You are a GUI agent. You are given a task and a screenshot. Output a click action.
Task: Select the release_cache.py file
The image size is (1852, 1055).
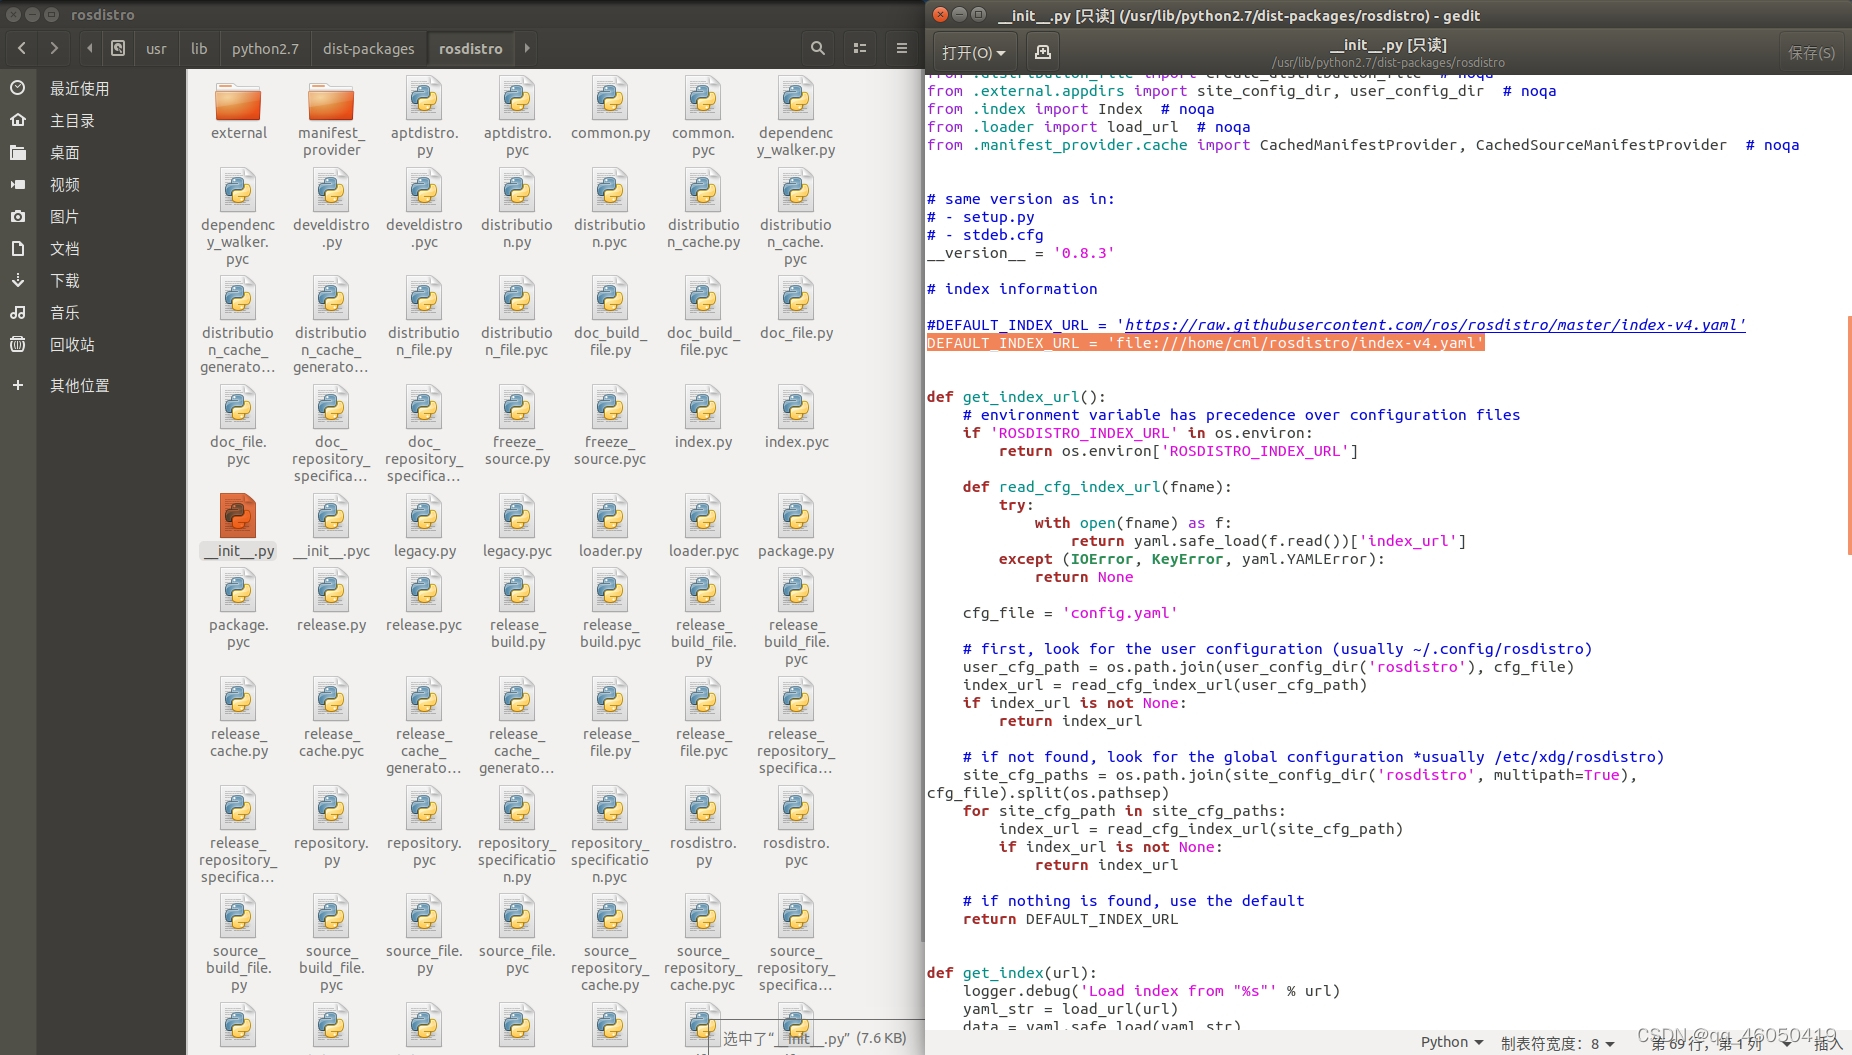click(x=238, y=719)
